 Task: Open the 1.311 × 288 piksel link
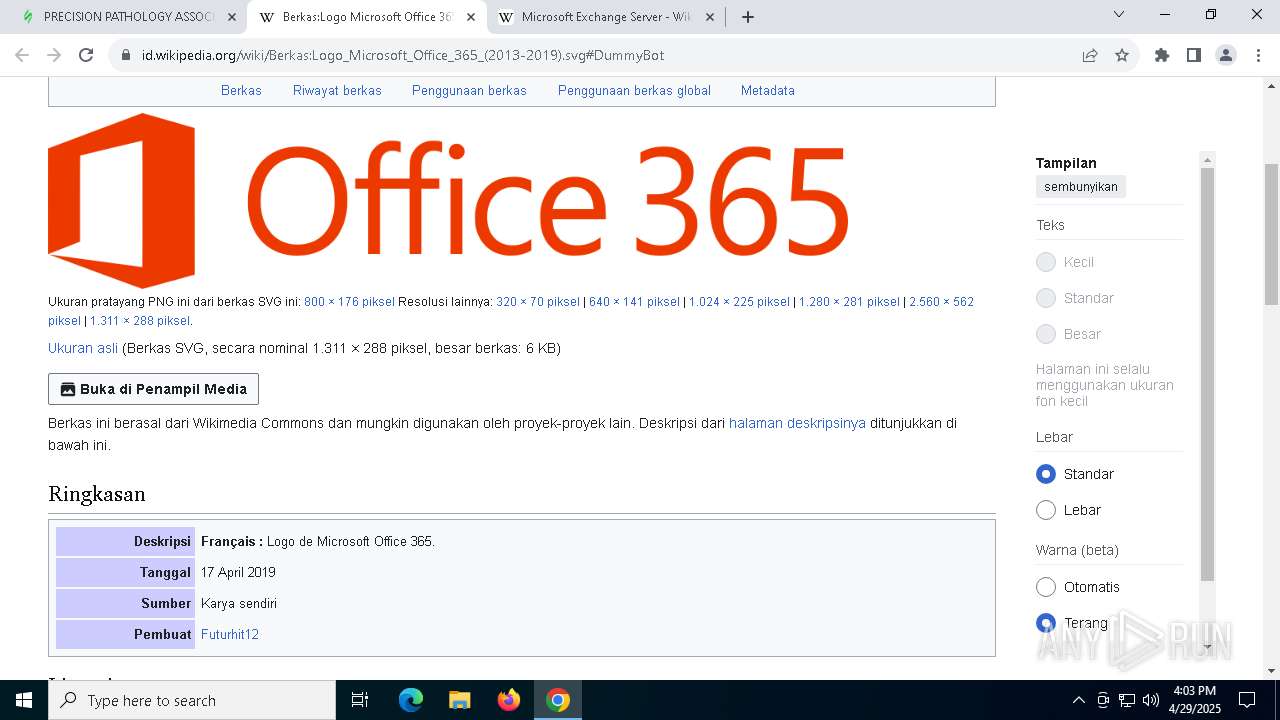click(140, 321)
